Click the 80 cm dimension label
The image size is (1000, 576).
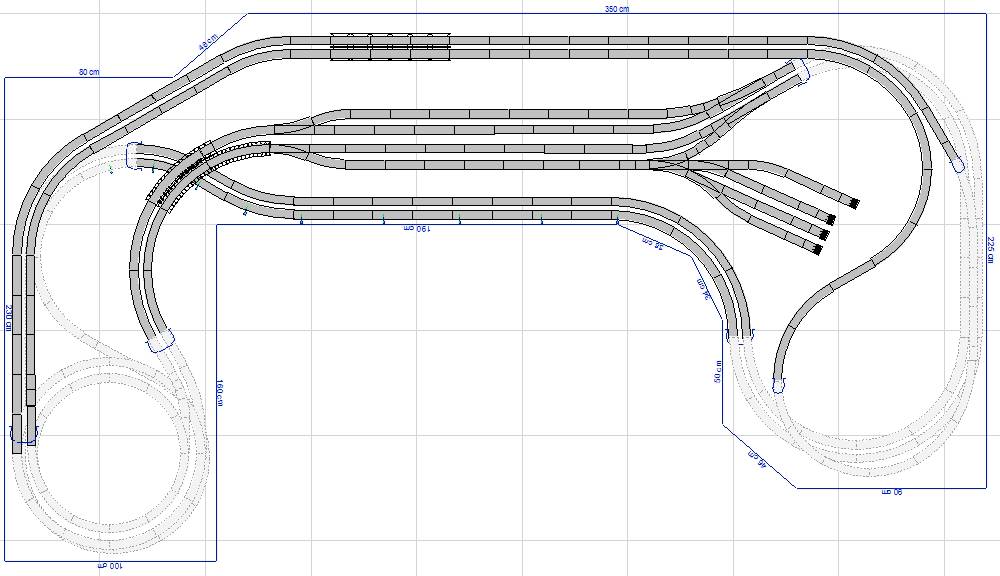tap(89, 72)
